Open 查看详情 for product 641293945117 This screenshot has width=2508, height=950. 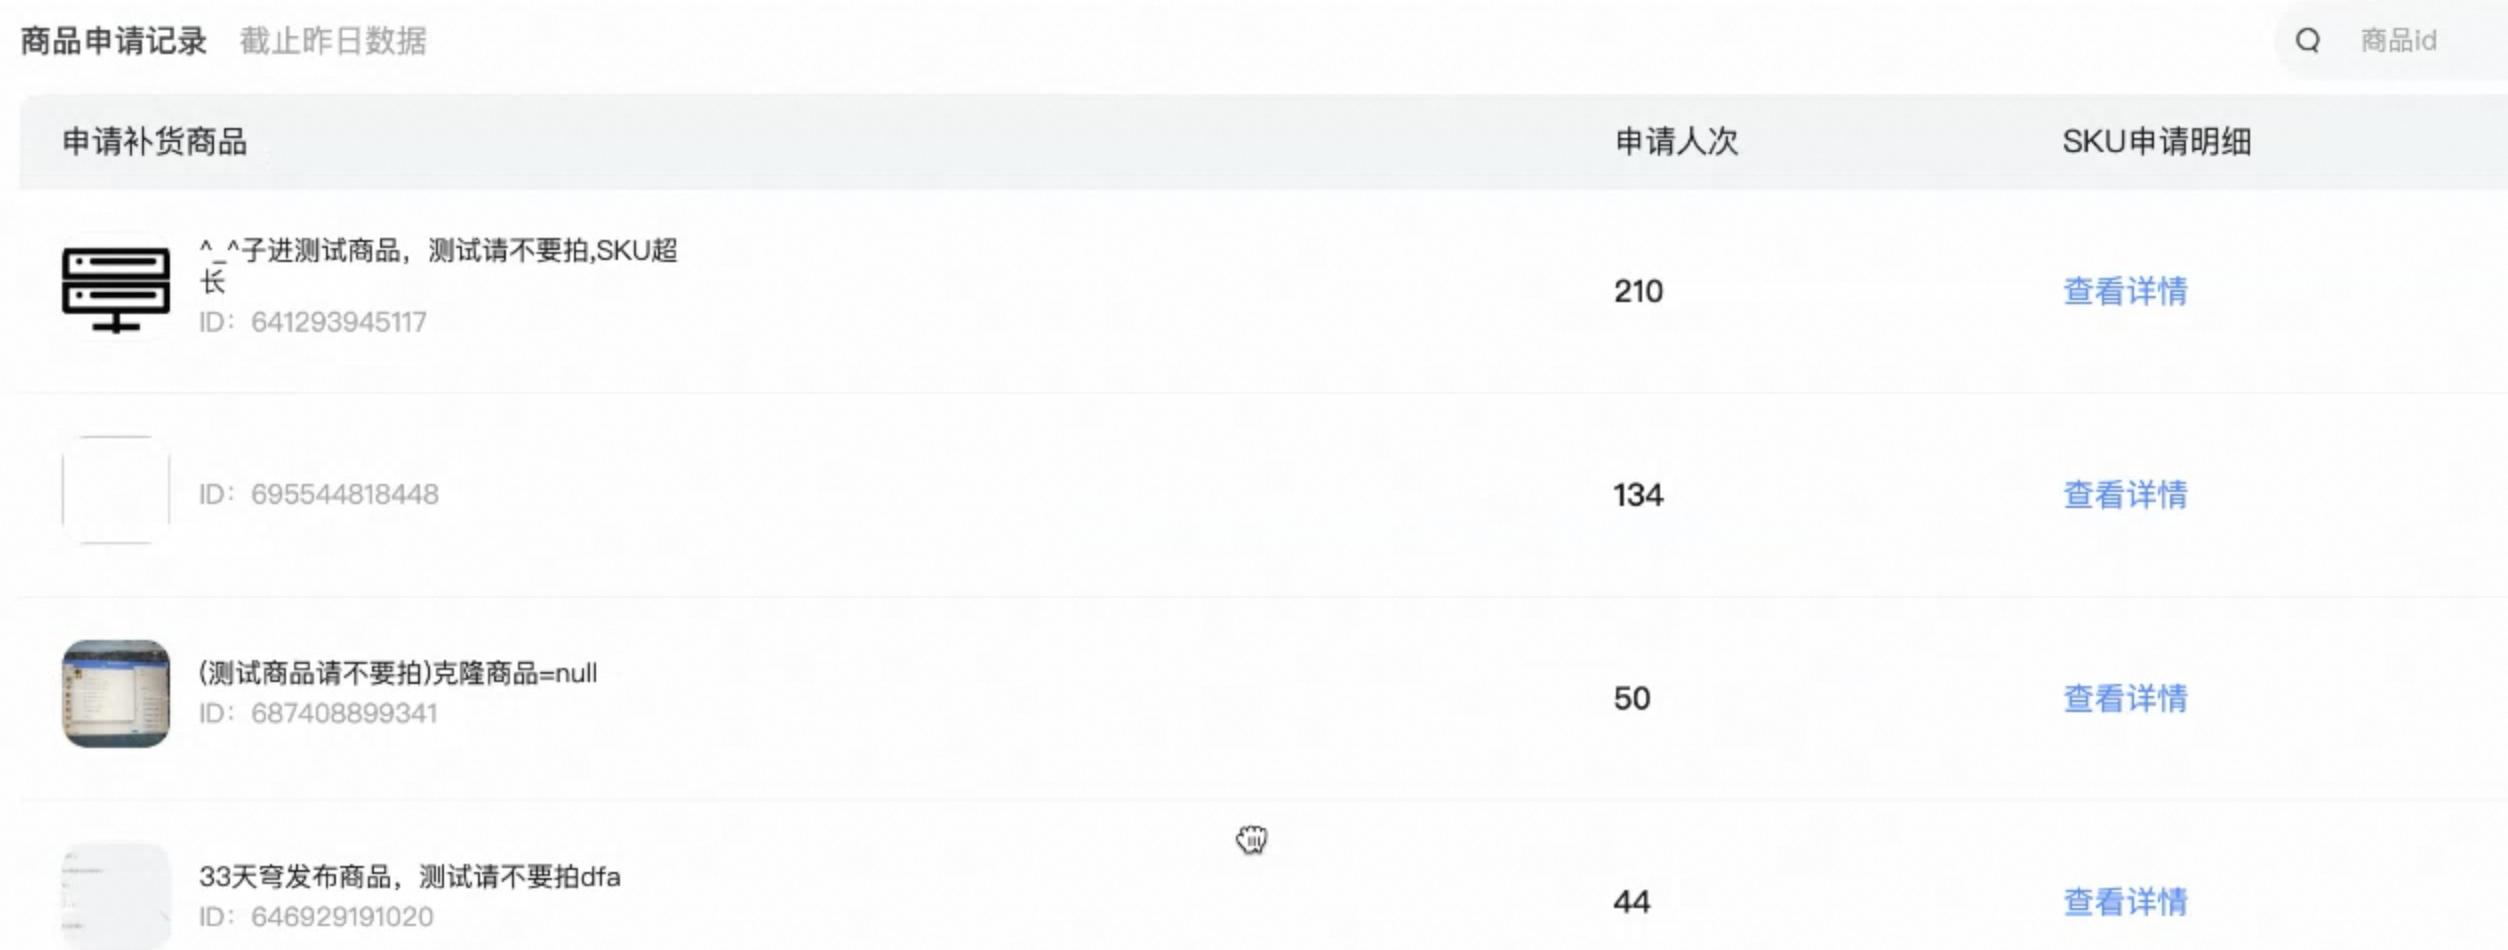pyautogui.click(x=2125, y=291)
